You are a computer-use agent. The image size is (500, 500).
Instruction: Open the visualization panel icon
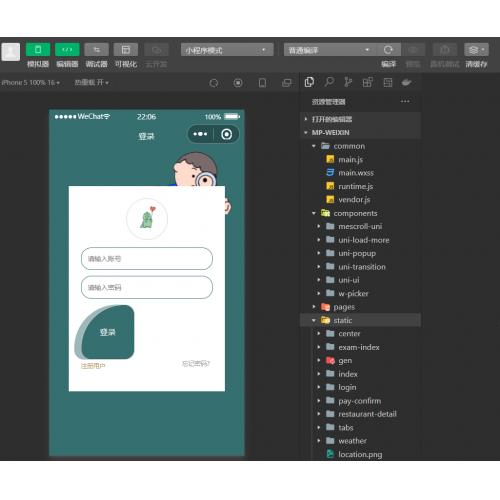126,50
